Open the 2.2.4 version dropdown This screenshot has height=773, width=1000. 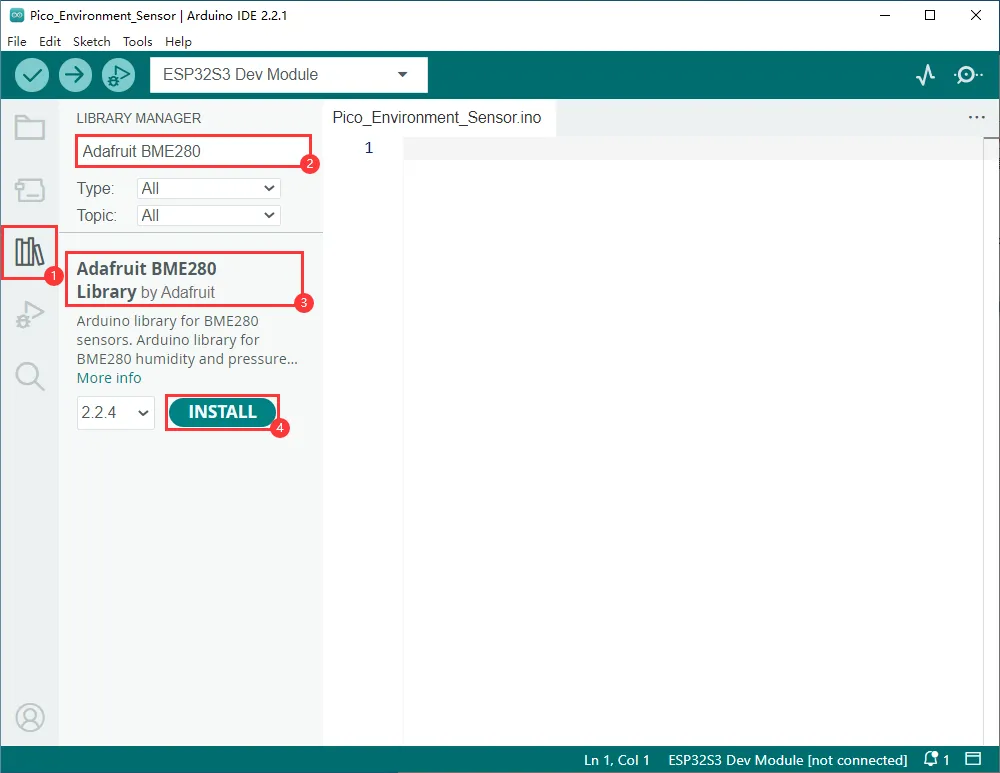[115, 413]
